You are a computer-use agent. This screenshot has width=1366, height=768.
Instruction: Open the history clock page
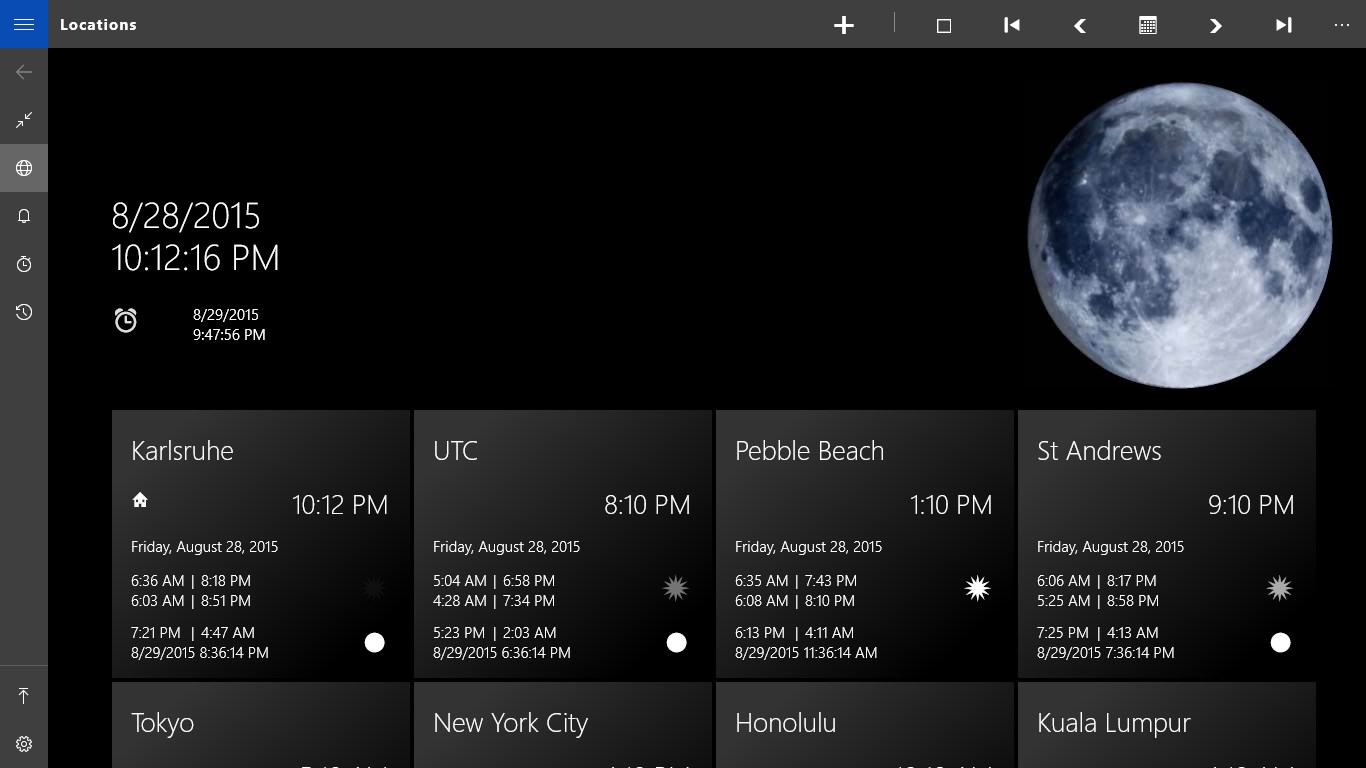point(24,312)
